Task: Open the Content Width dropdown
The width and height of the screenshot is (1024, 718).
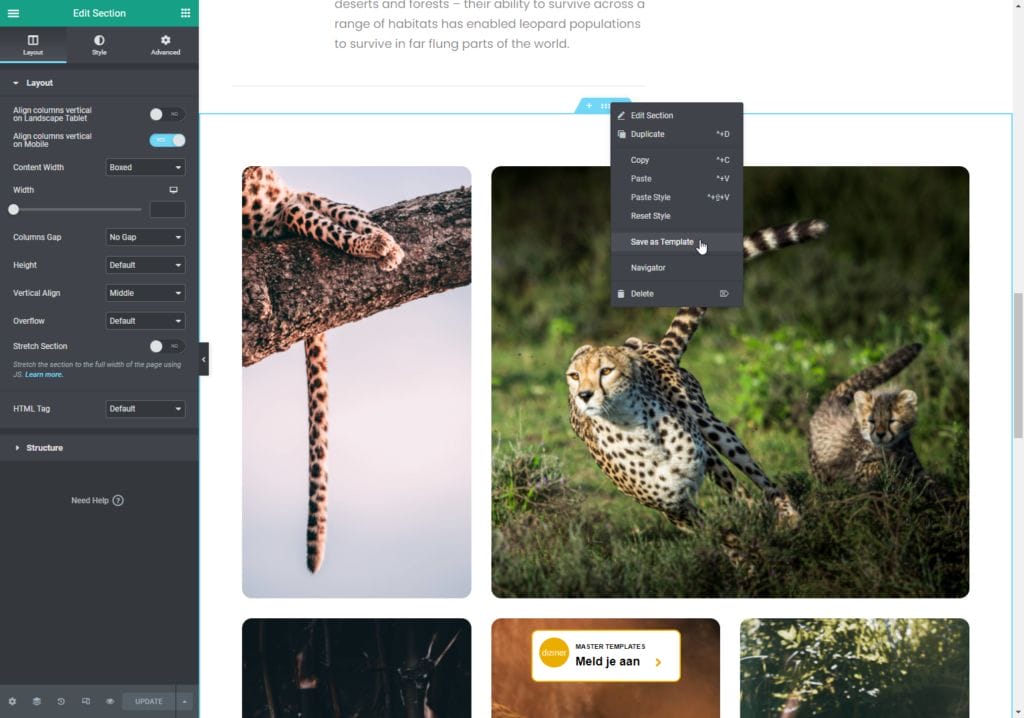Action: pos(145,167)
